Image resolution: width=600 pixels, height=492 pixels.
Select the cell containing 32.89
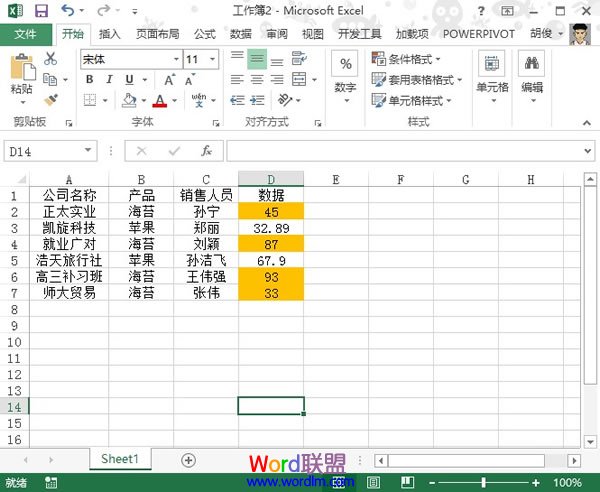pyautogui.click(x=271, y=228)
